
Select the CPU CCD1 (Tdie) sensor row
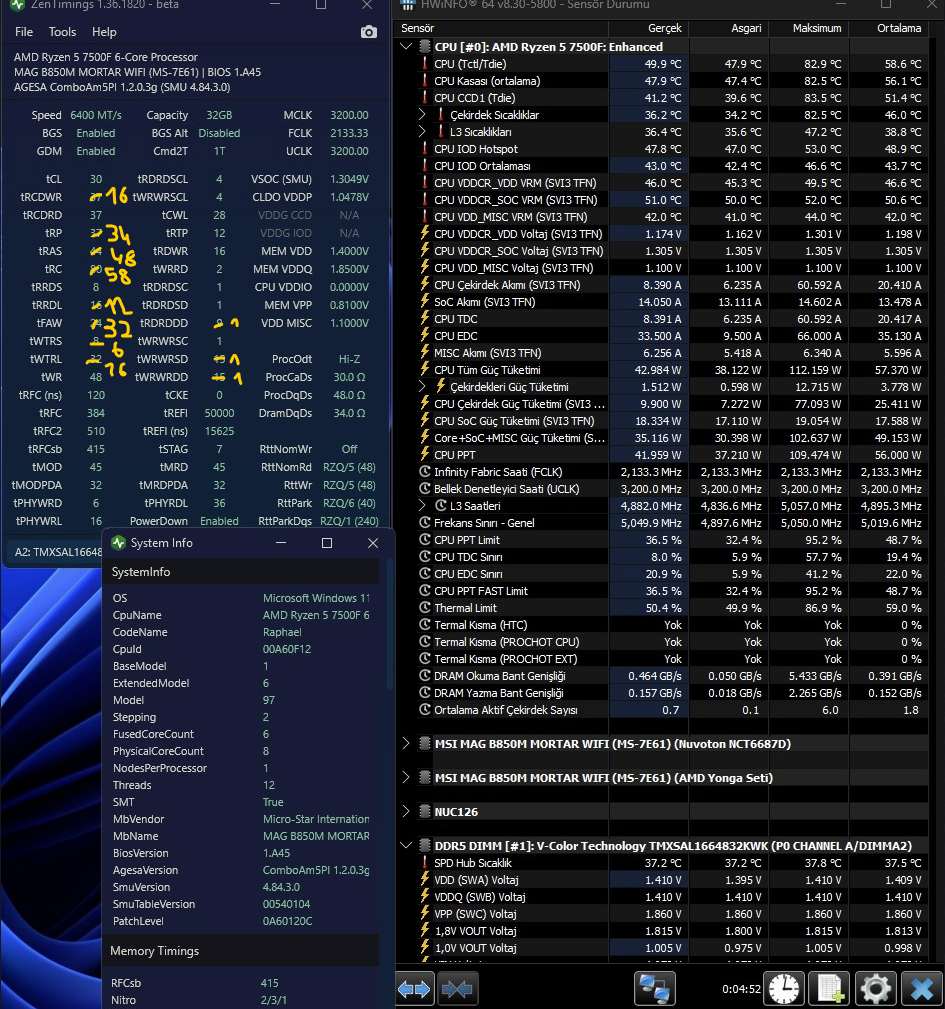662,98
